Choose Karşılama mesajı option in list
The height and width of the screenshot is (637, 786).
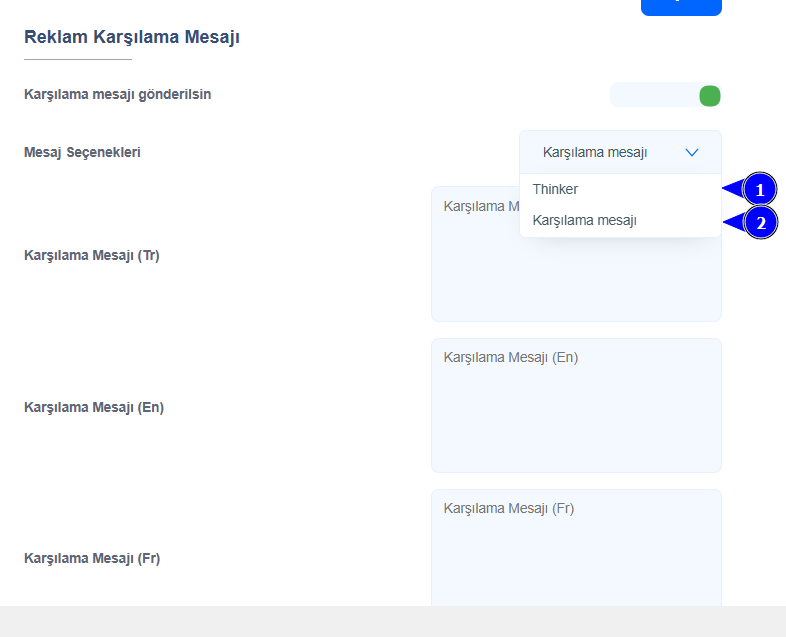pos(620,221)
